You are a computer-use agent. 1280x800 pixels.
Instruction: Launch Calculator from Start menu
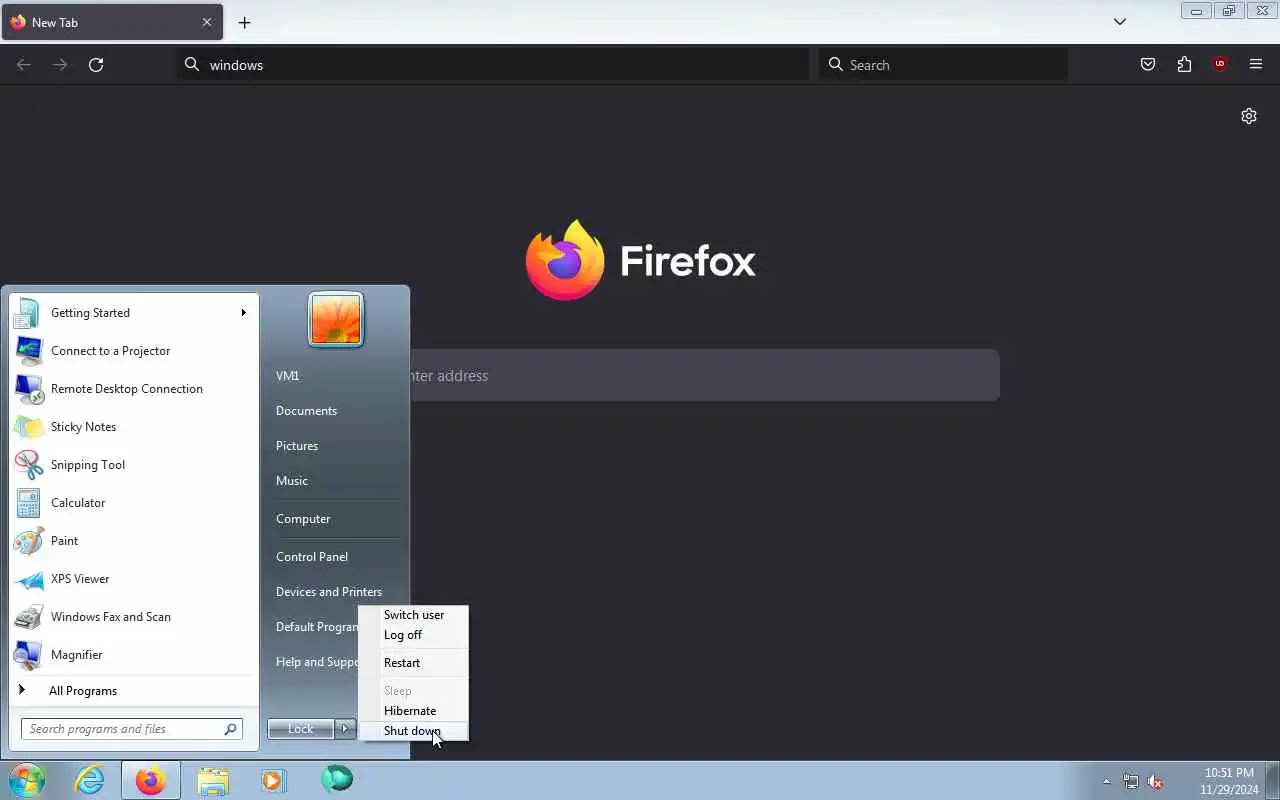click(133, 503)
